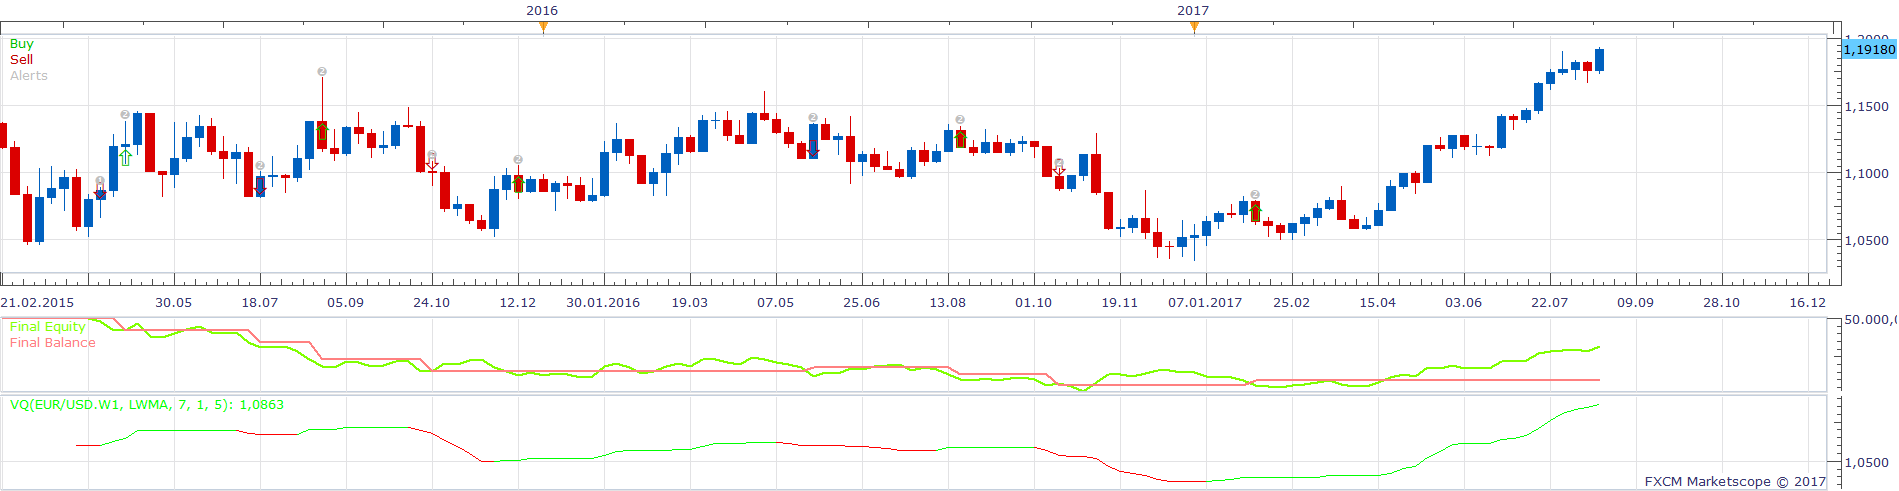This screenshot has width=1899, height=491.
Task: Click the 28.10 date label
Action: 1722,302
